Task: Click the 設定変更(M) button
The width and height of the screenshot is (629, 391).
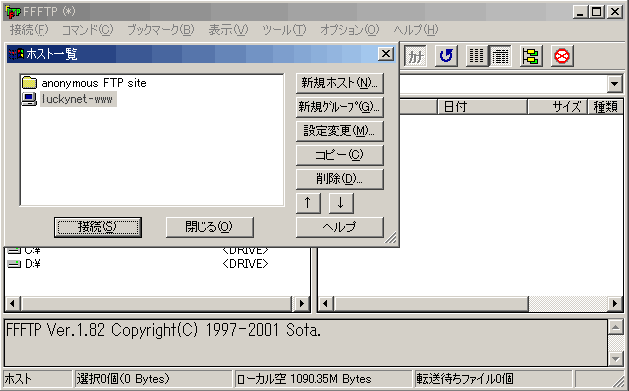Action: 339,131
